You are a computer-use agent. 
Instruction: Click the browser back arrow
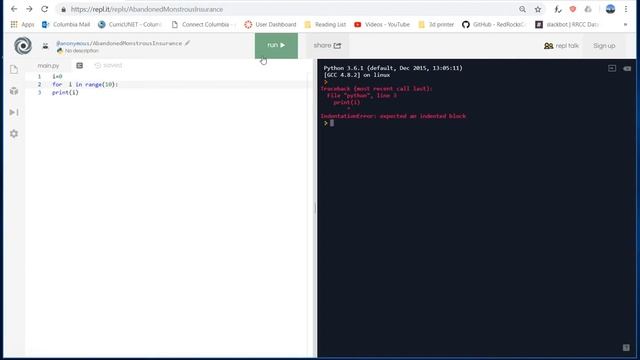(14, 9)
